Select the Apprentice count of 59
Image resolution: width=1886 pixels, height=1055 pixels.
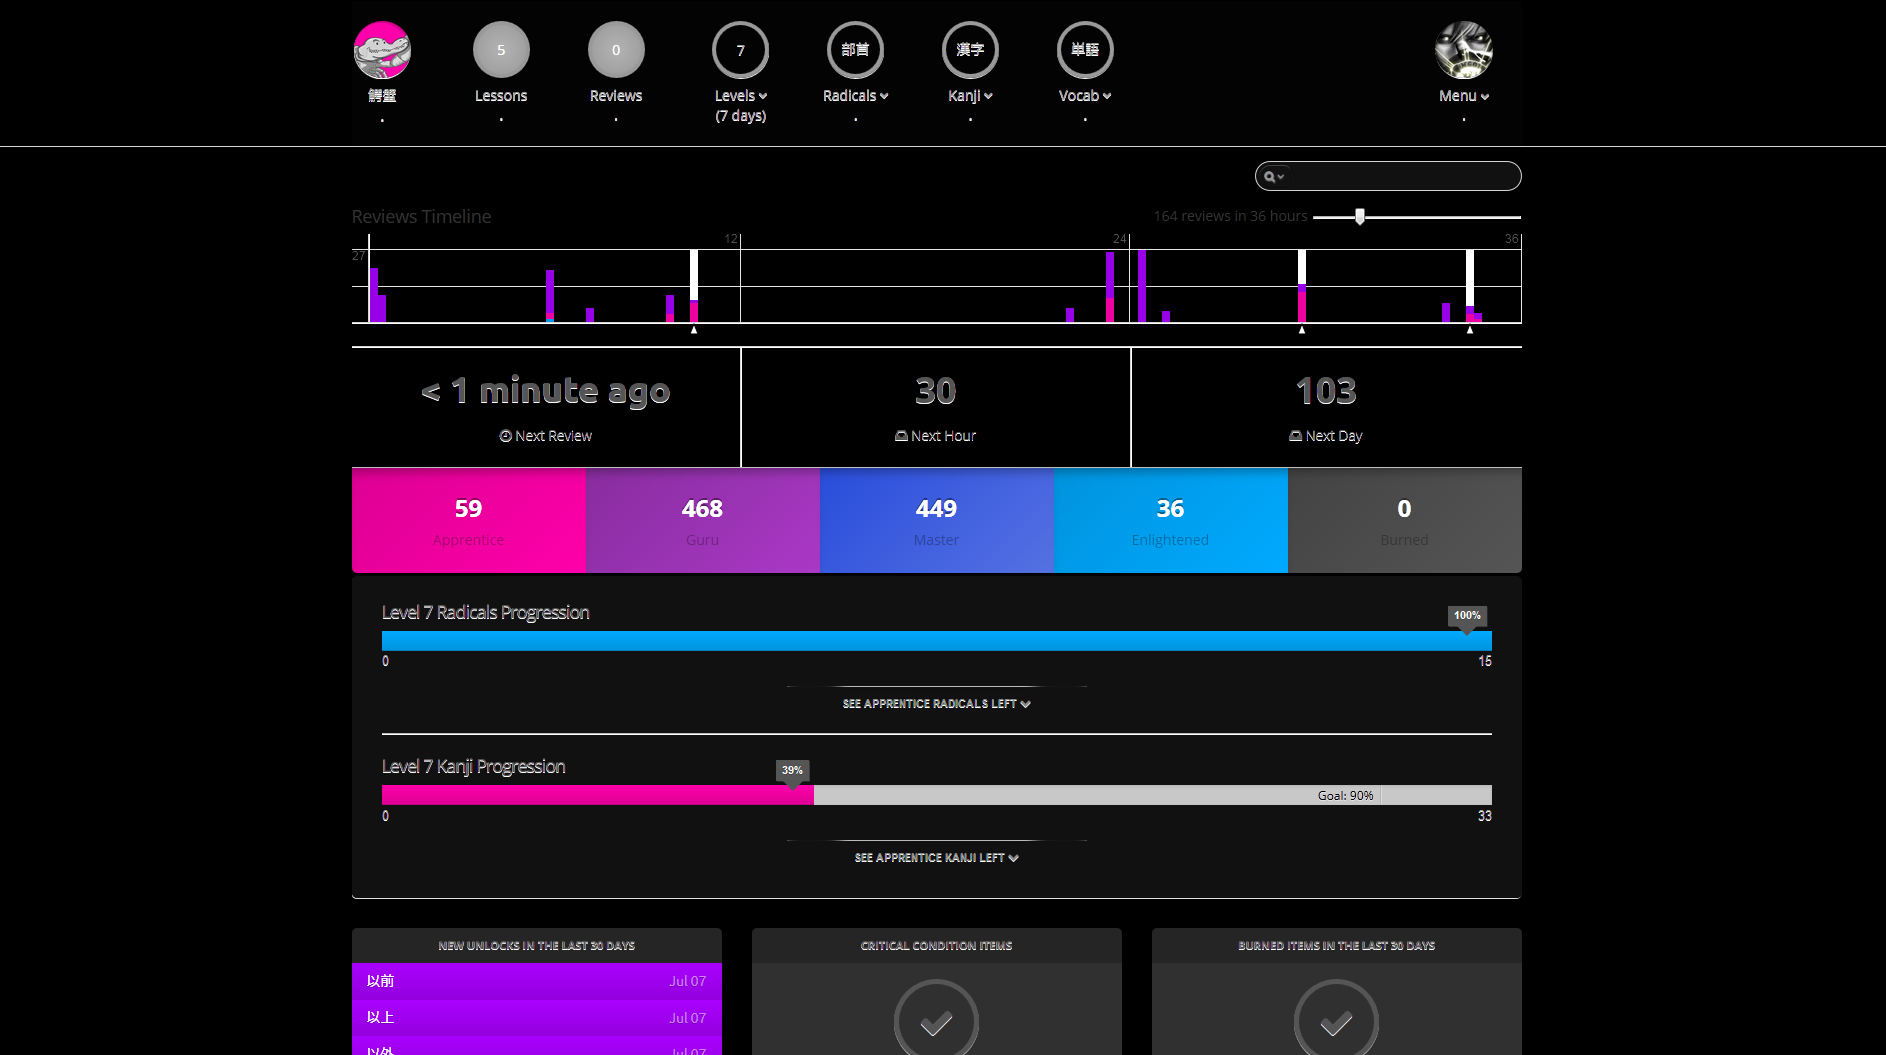click(x=467, y=520)
